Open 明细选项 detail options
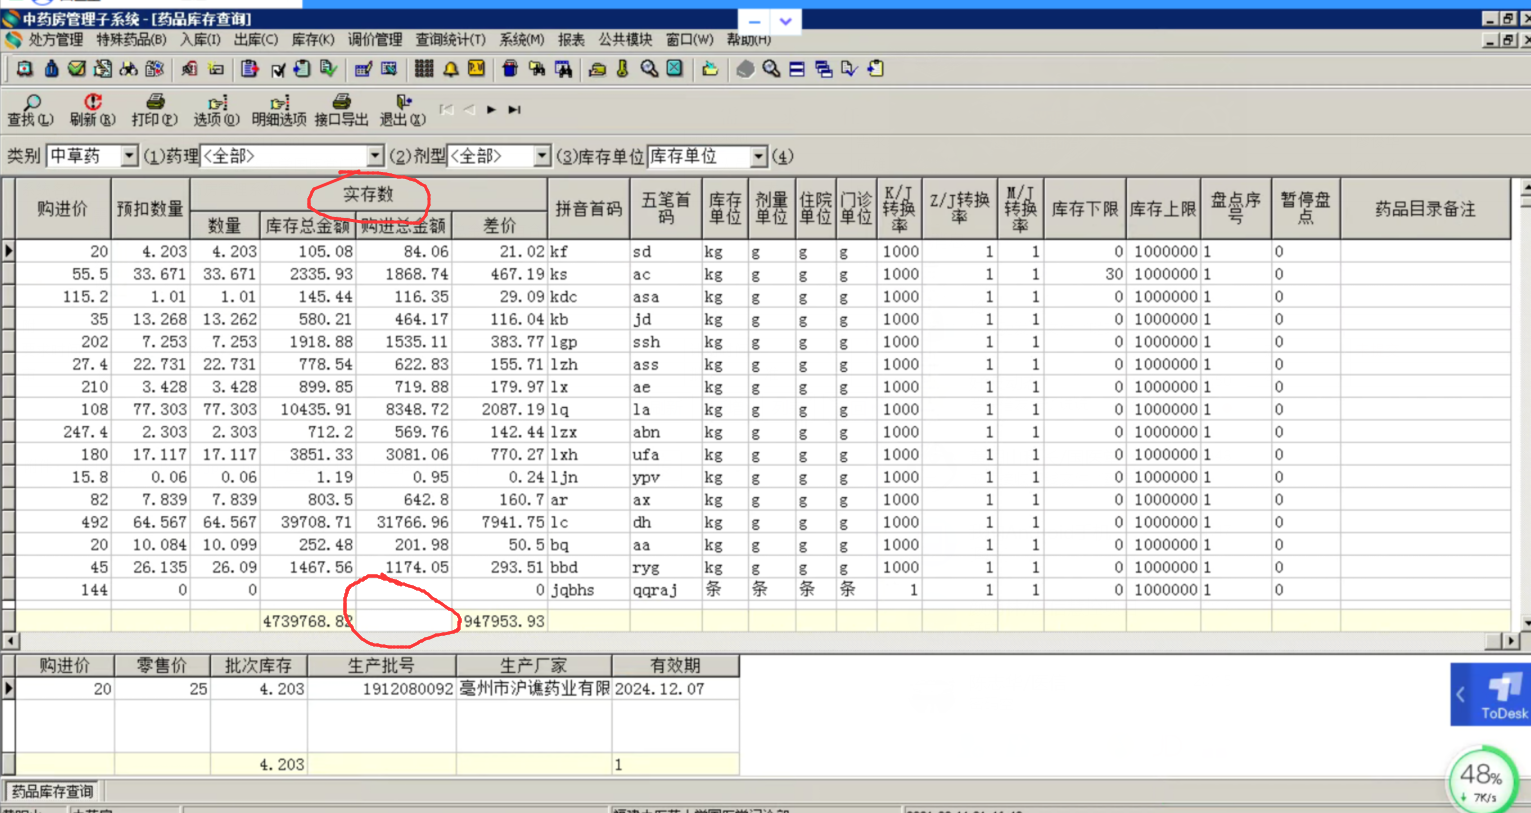 pos(279,109)
